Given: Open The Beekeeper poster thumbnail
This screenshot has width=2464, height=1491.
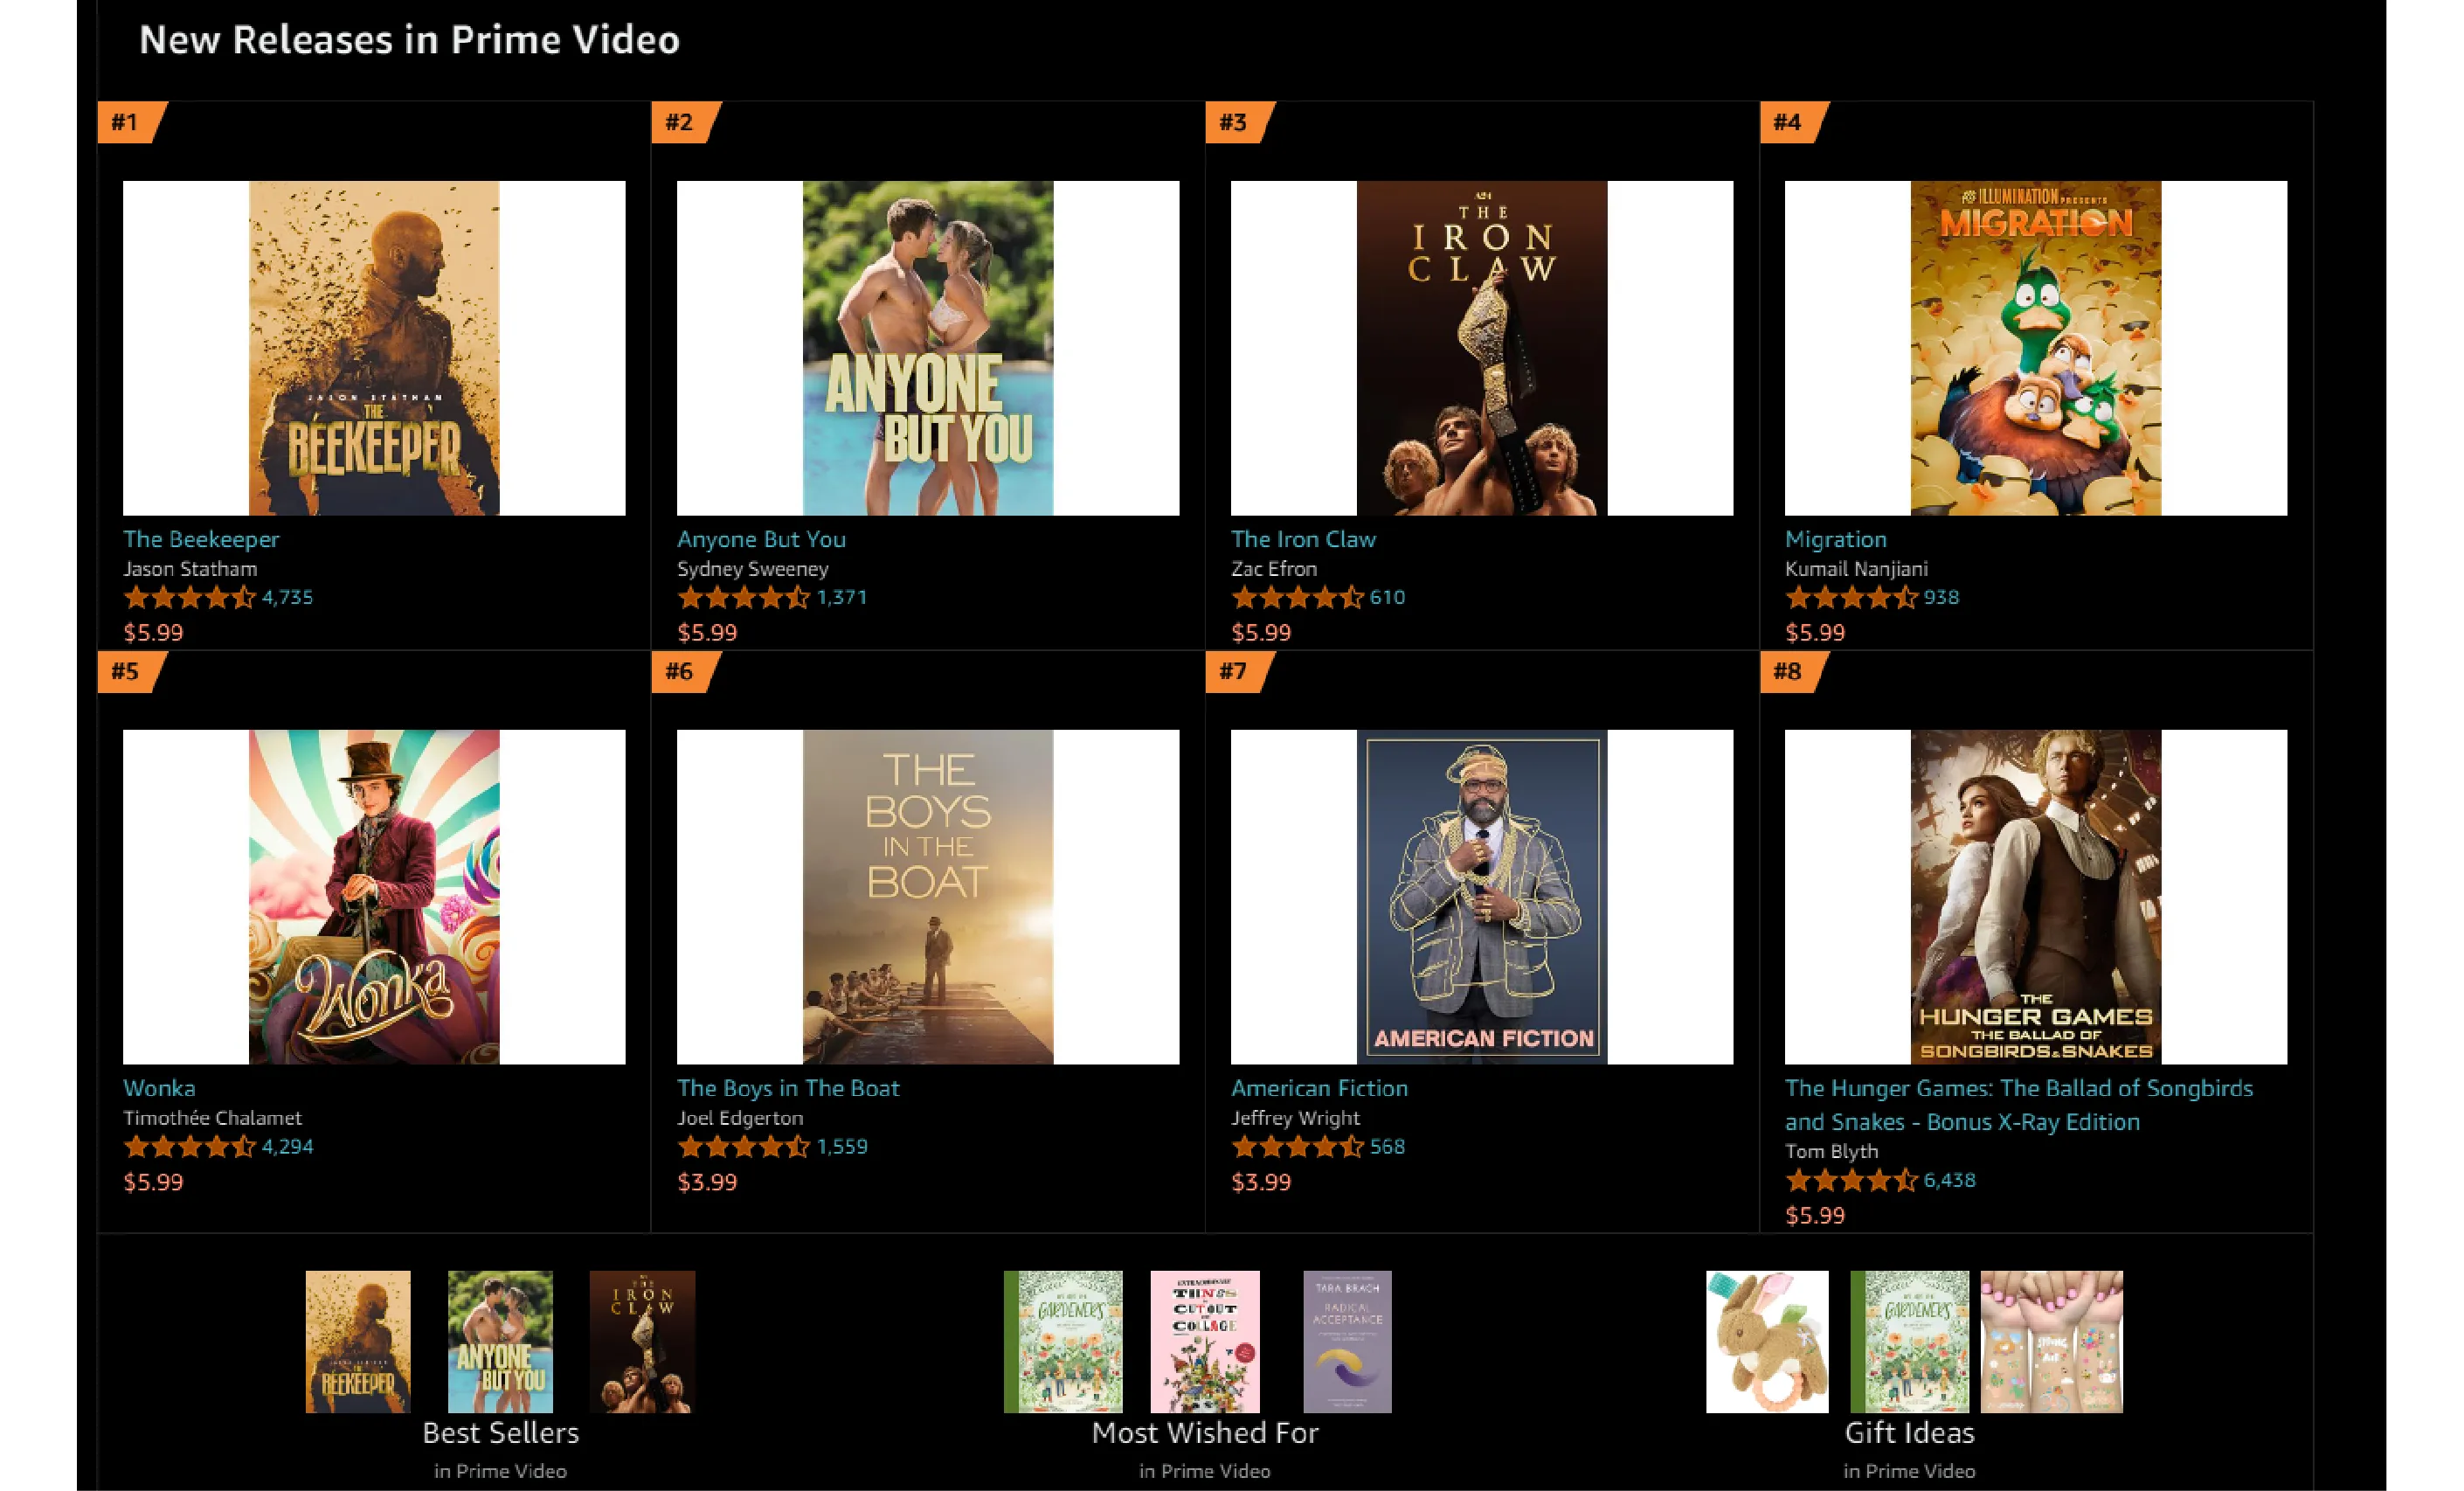Looking at the screenshot, I should (374, 348).
